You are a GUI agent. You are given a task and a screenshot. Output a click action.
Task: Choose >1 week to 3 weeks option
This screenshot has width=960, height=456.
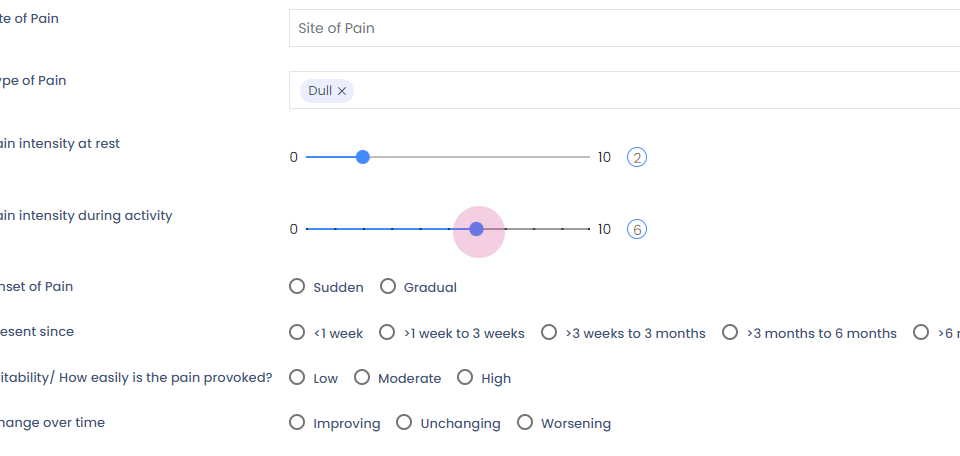[388, 333]
